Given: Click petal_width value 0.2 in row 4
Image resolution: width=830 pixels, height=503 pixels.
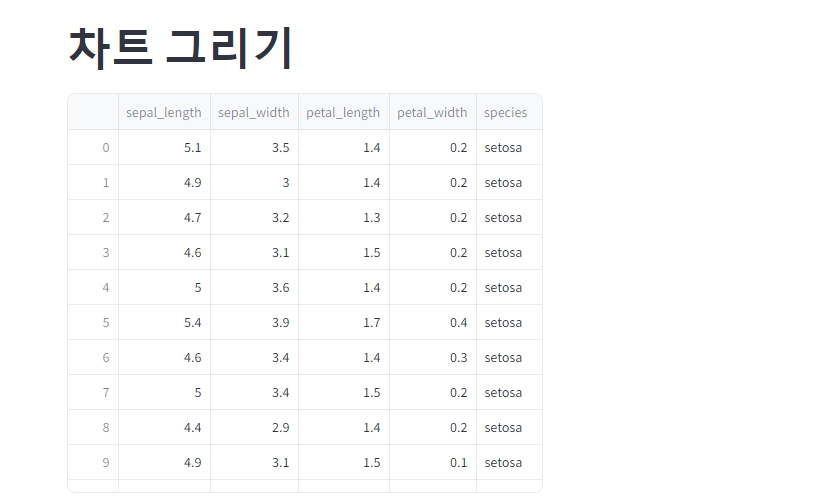Looking at the screenshot, I should (432, 287).
